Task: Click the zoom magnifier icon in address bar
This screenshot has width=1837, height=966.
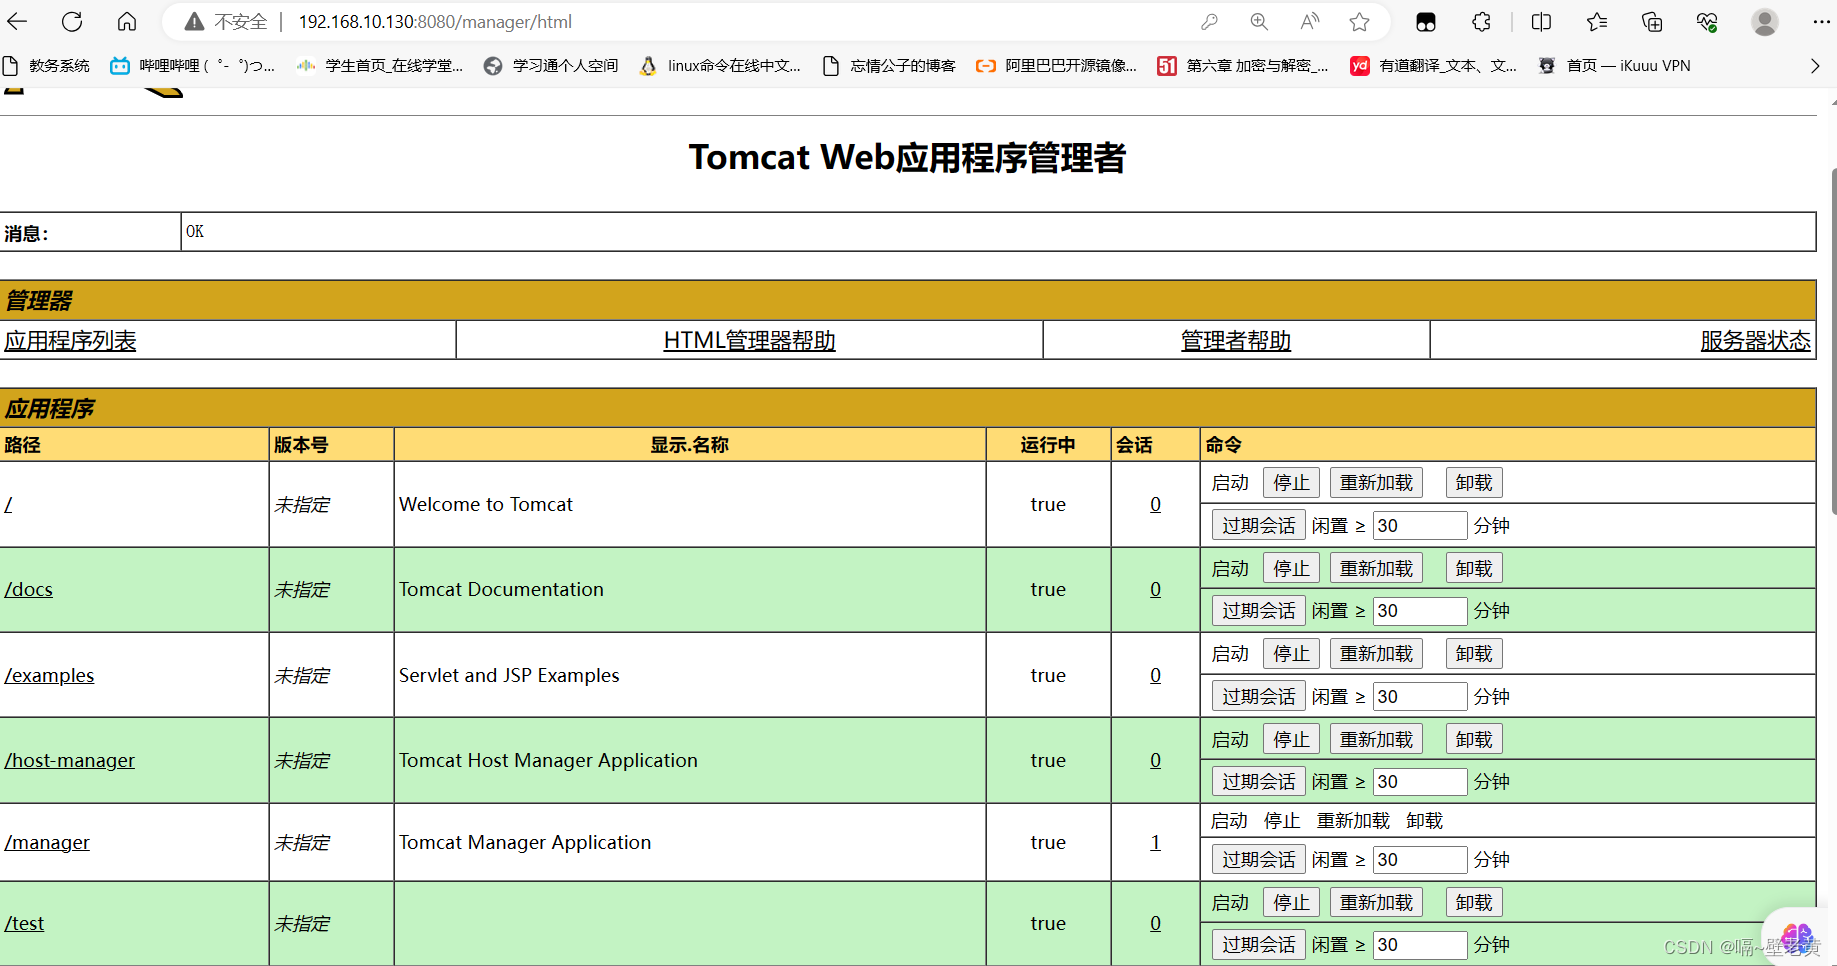Action: [x=1259, y=22]
